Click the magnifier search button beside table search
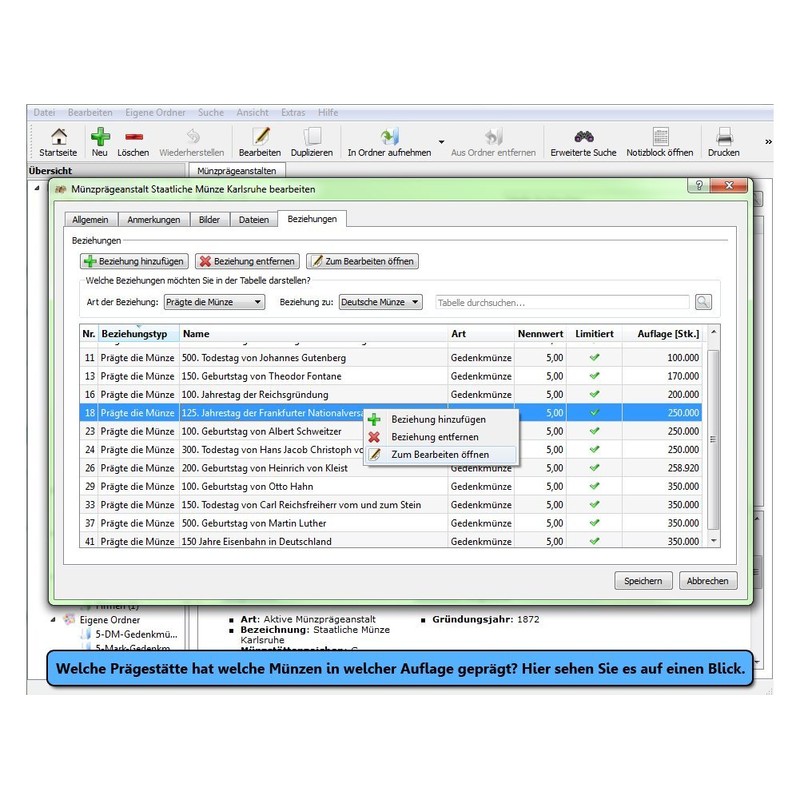Image resolution: width=800 pixels, height=800 pixels. [x=704, y=302]
